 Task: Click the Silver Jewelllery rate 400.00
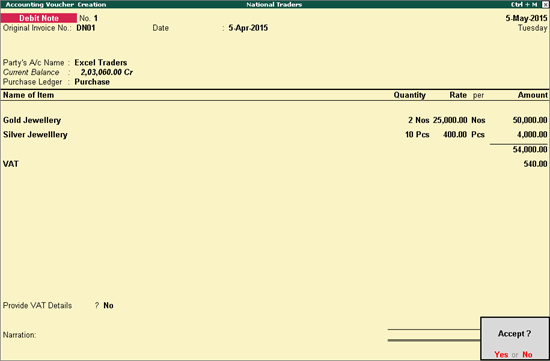coord(455,135)
